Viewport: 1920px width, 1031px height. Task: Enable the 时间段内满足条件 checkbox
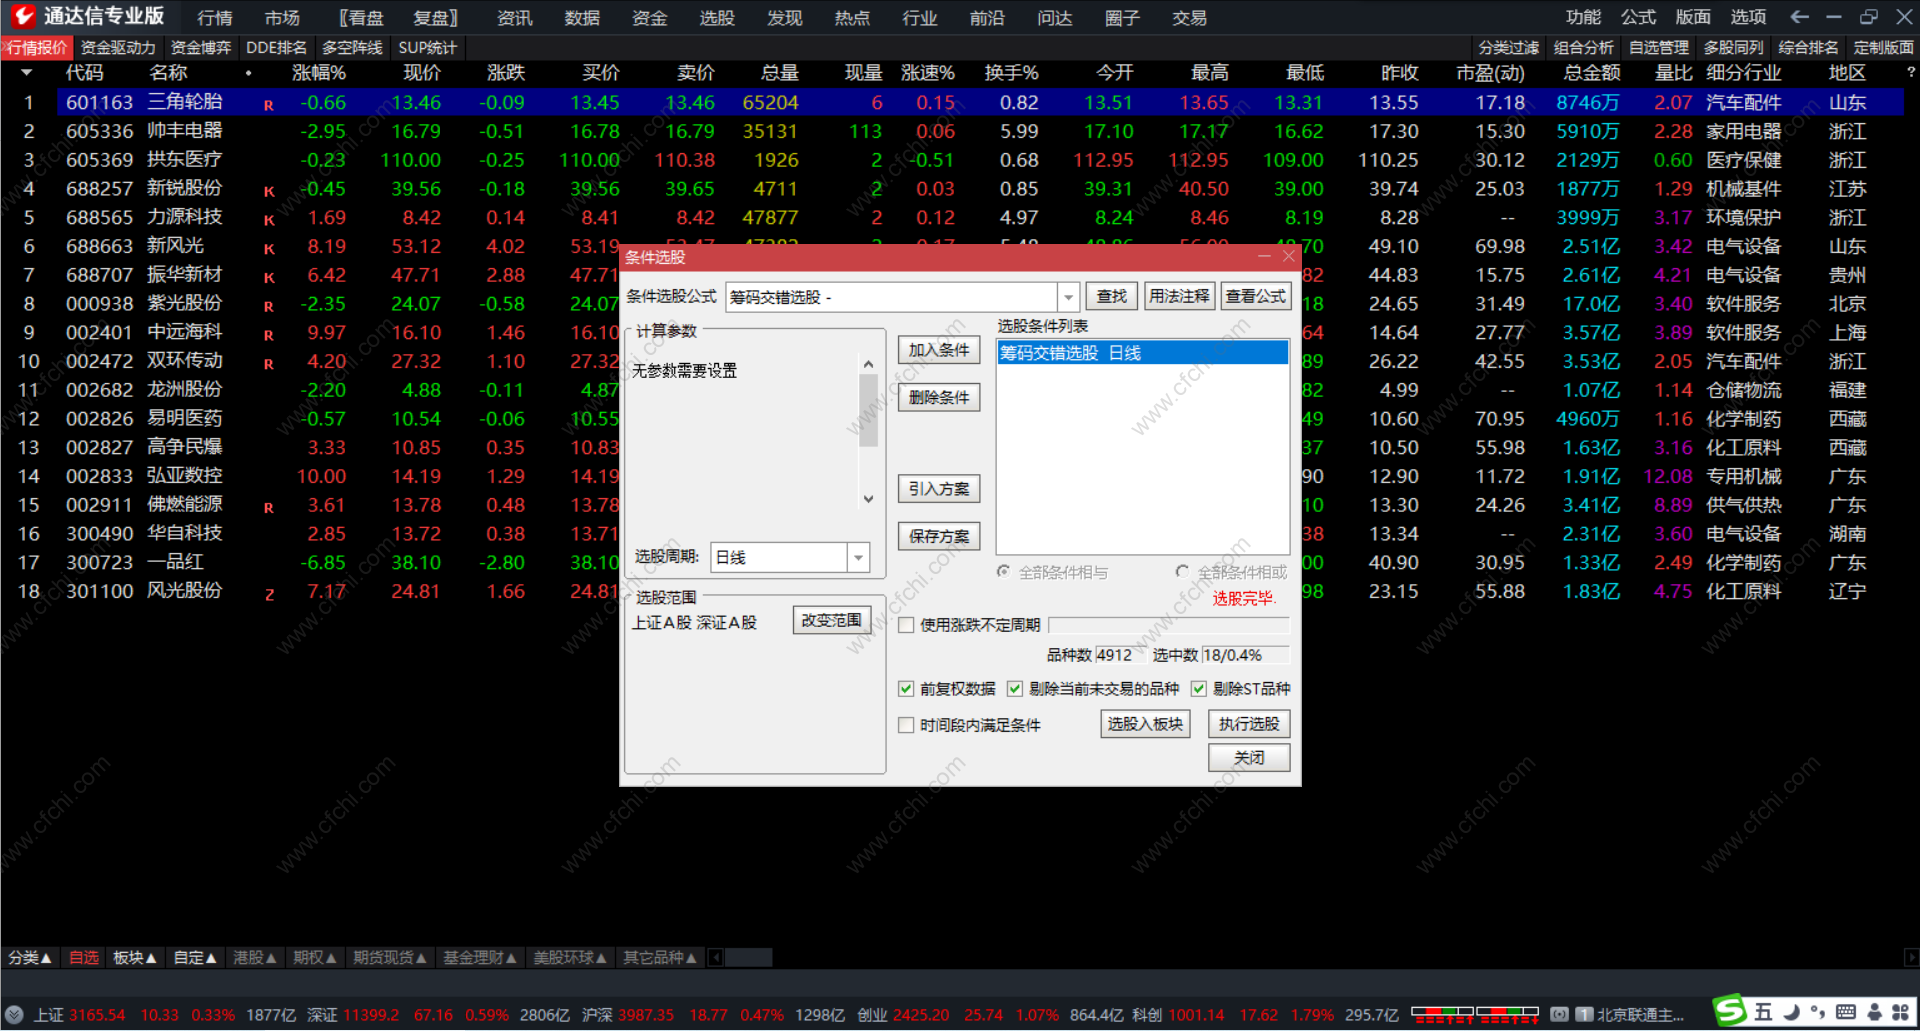click(906, 724)
